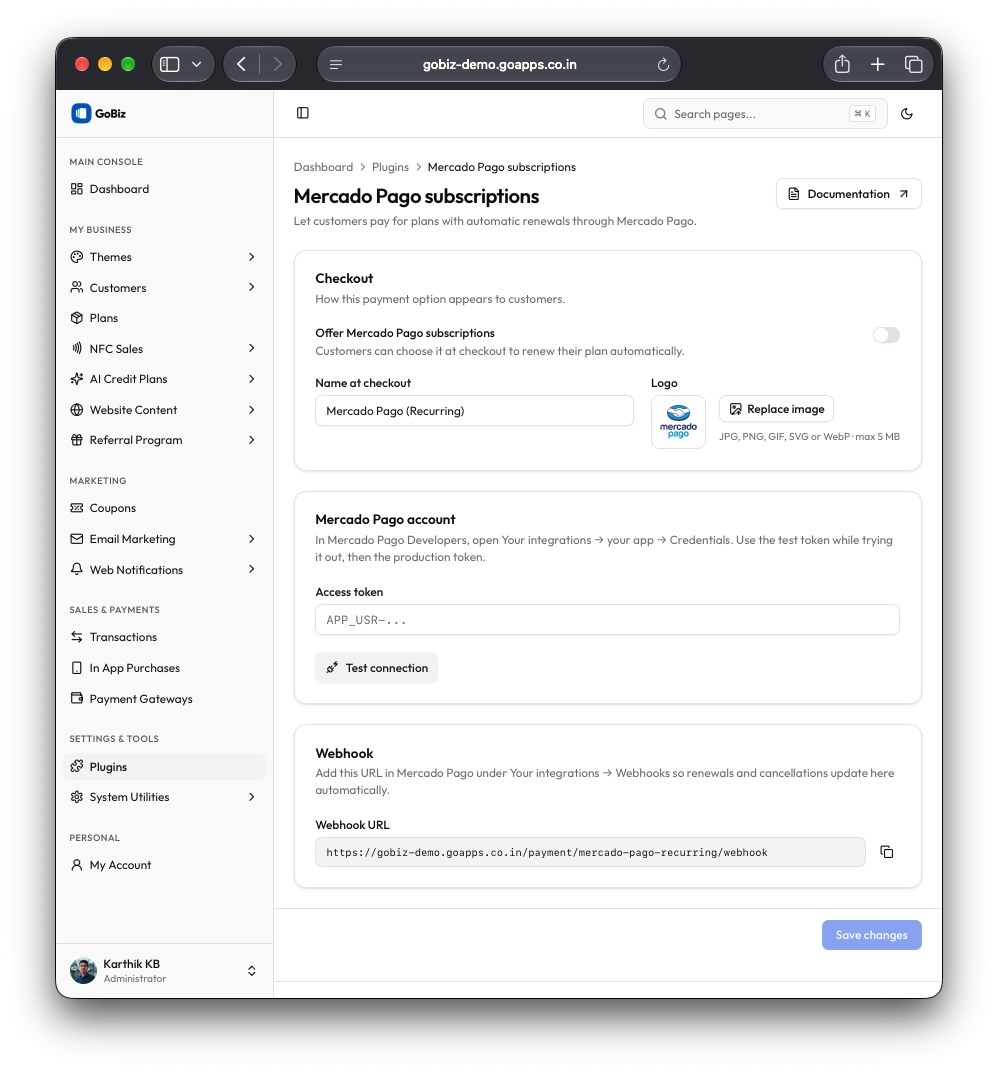998x1072 pixels.
Task: Expand the System Utilities chevron
Action: point(252,796)
